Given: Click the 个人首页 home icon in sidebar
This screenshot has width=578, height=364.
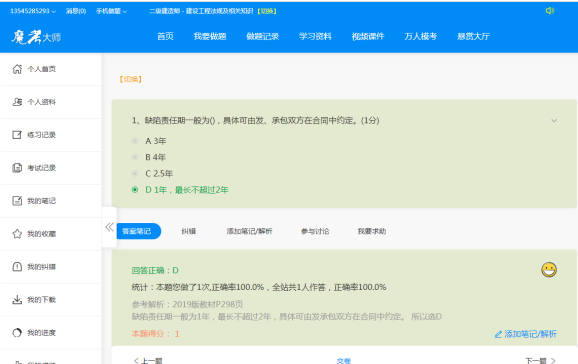Looking at the screenshot, I should coord(17,69).
